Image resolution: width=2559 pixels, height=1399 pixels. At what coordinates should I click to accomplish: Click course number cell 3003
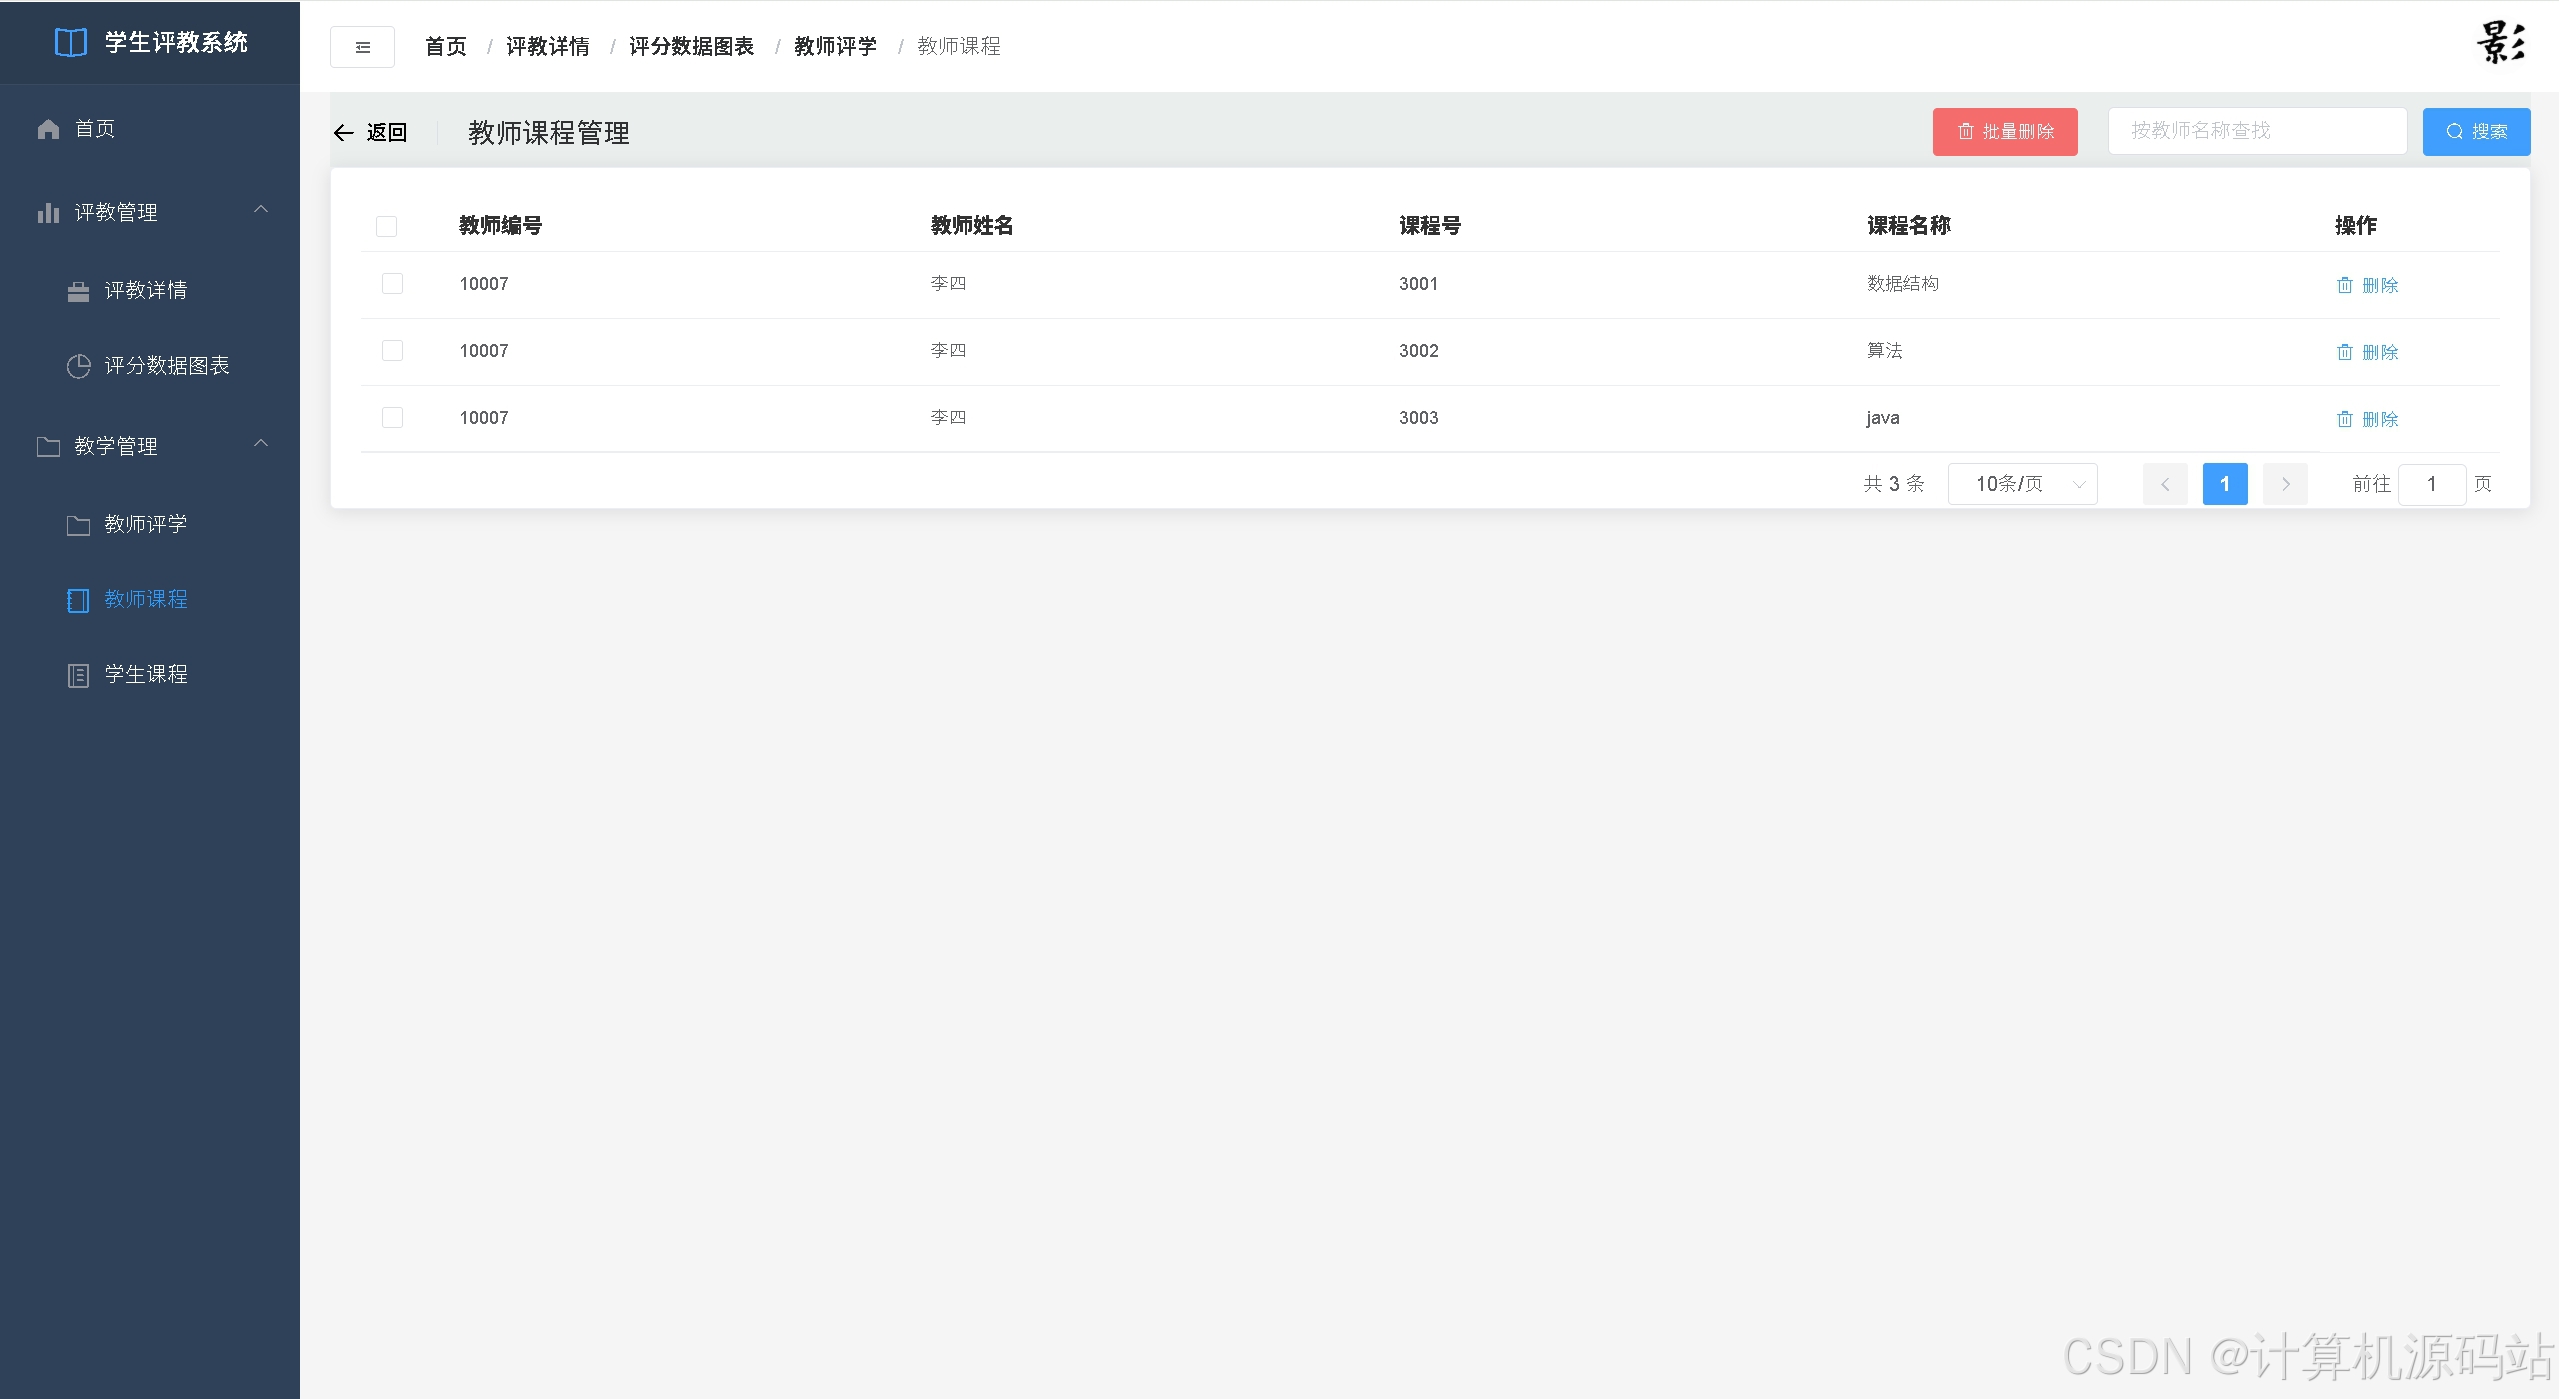(x=1419, y=418)
